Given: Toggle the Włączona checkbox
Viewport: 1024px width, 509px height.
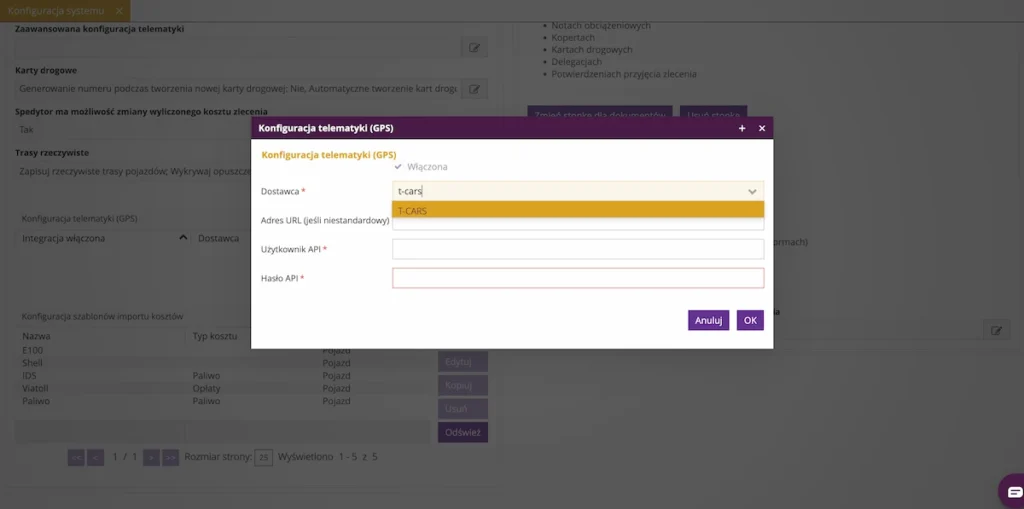Looking at the screenshot, I should tap(398, 167).
